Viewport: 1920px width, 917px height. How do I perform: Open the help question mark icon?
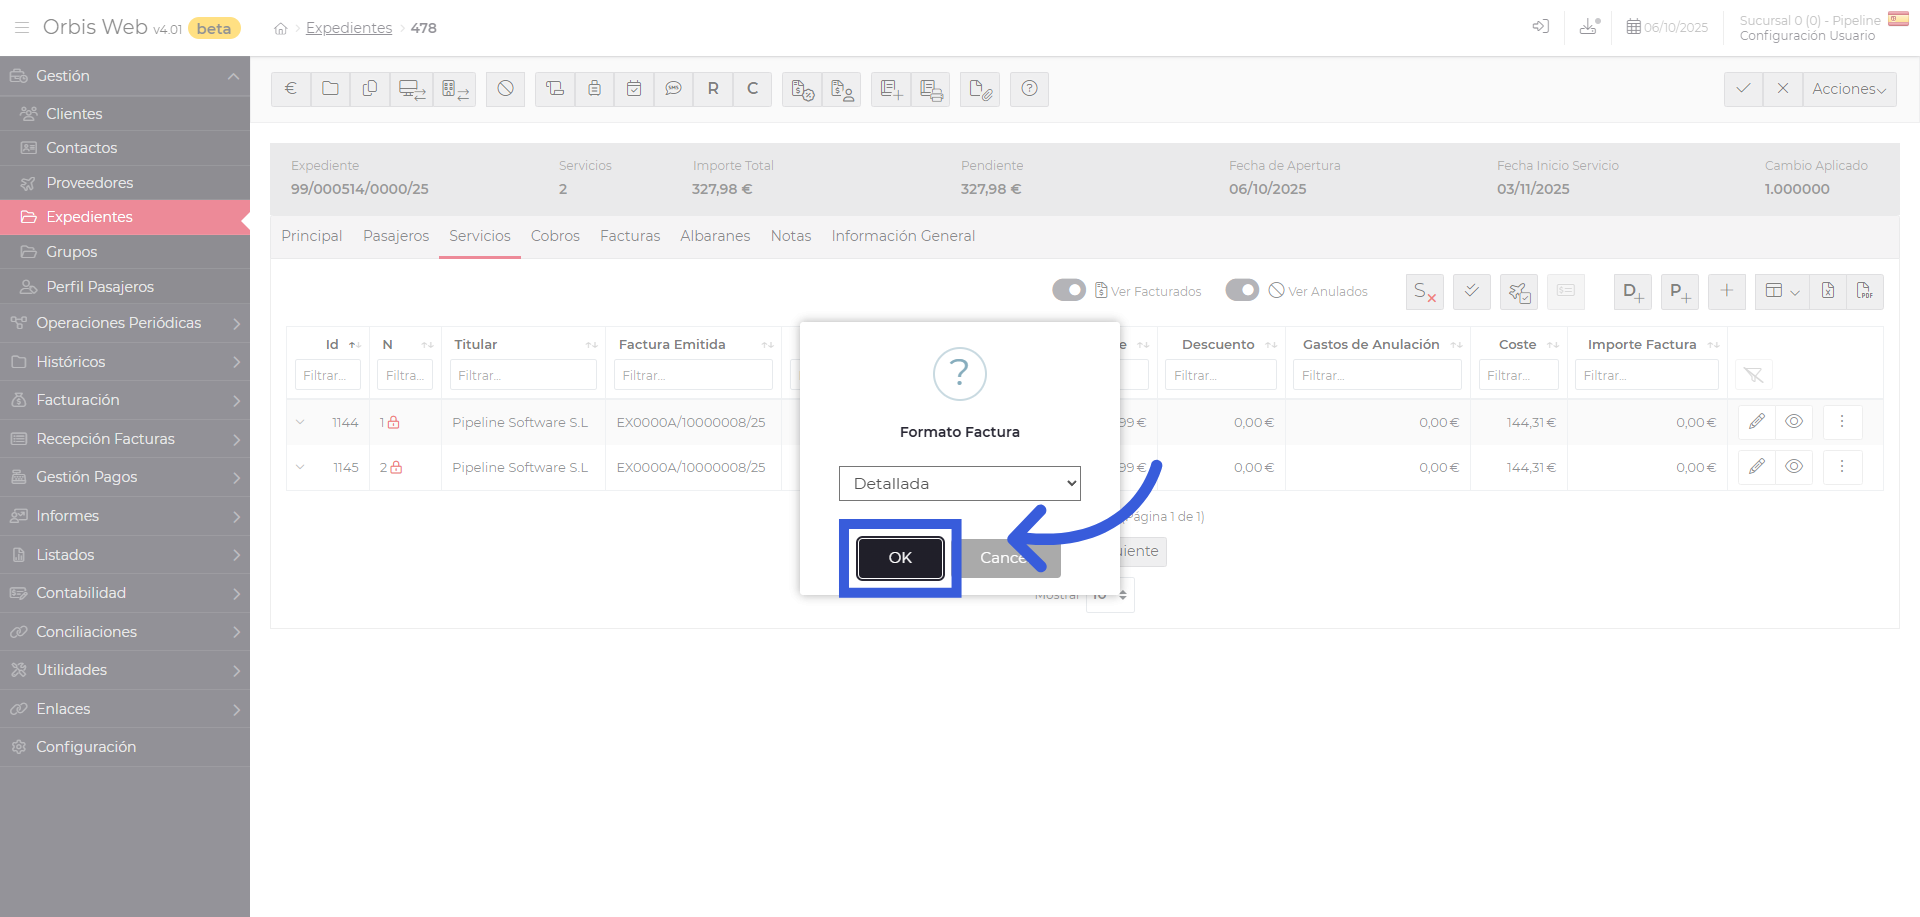click(x=1029, y=89)
